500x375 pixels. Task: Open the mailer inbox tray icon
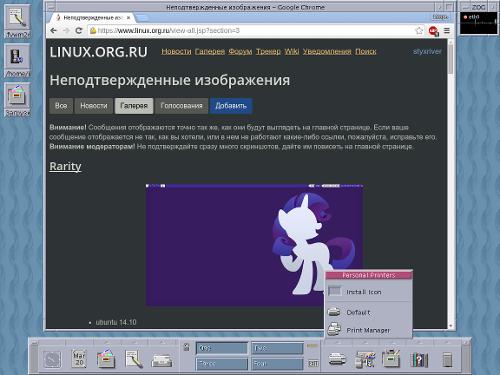(x=162, y=360)
